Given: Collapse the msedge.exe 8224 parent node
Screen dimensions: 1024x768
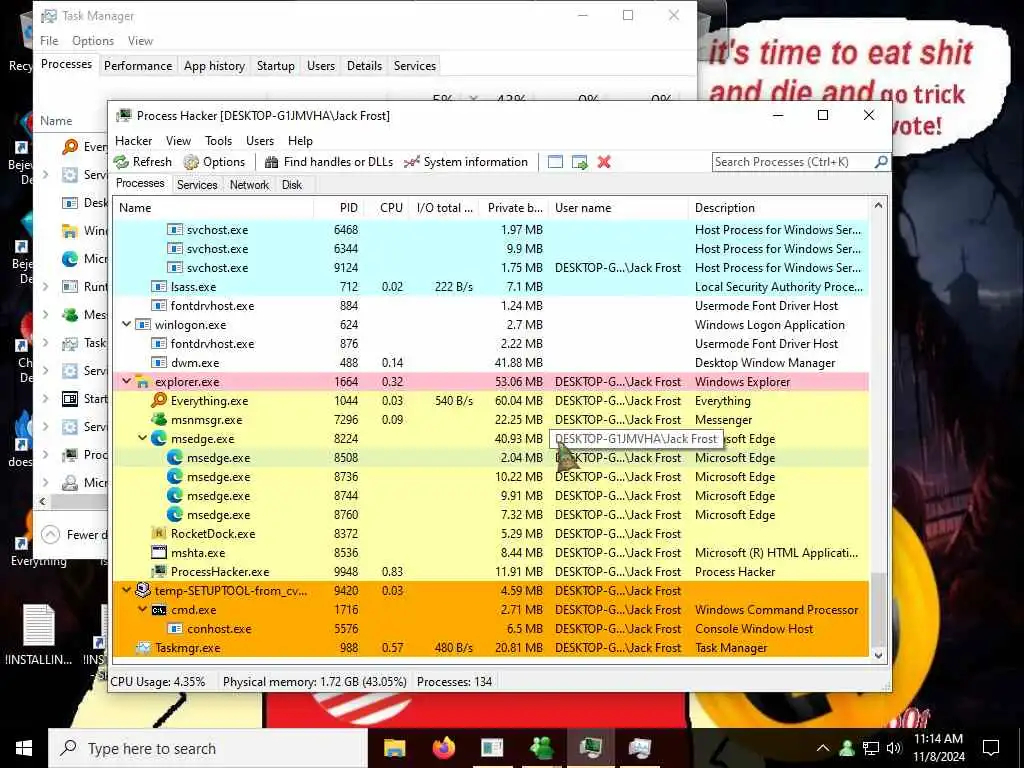Looking at the screenshot, I should [142, 438].
